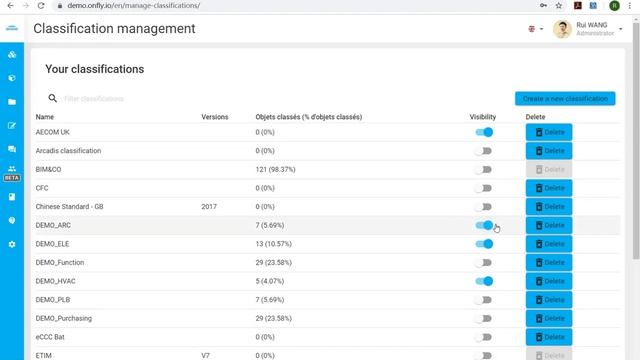Screen dimensions: 640x360
Task: Select the DEMO_Function classification name
Action: (x=60, y=262)
